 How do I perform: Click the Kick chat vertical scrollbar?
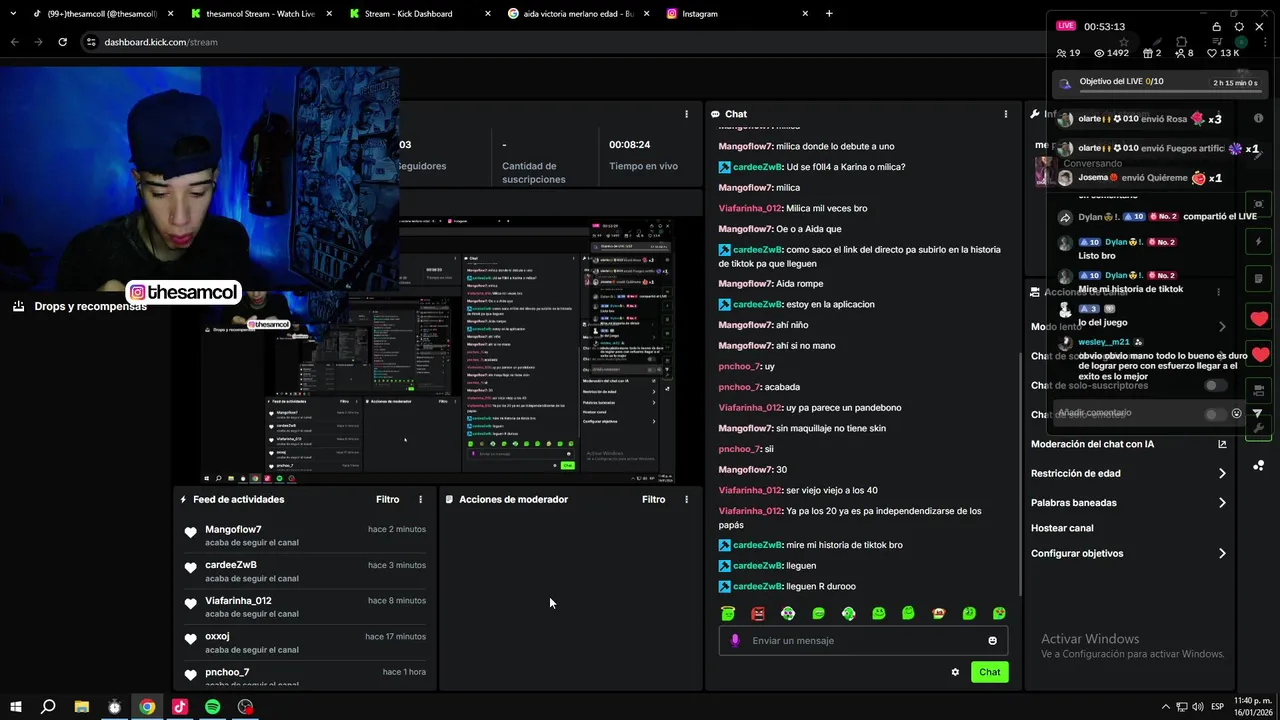click(1019, 475)
